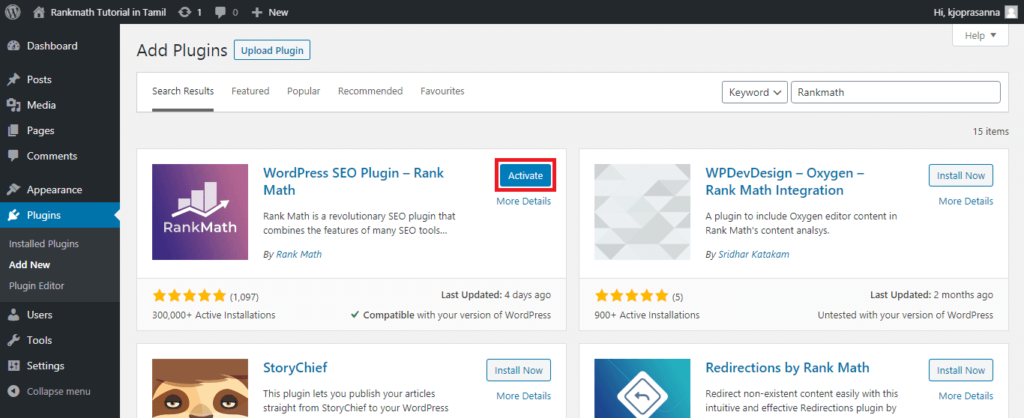Click the Dashboard gauge icon
This screenshot has width=1024, height=418.
click(13, 46)
